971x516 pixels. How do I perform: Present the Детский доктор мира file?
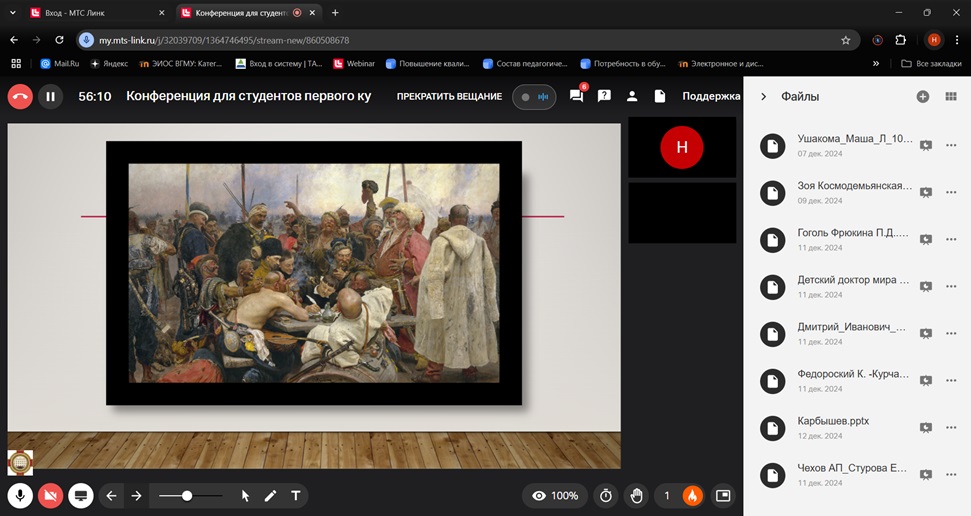[x=926, y=286]
